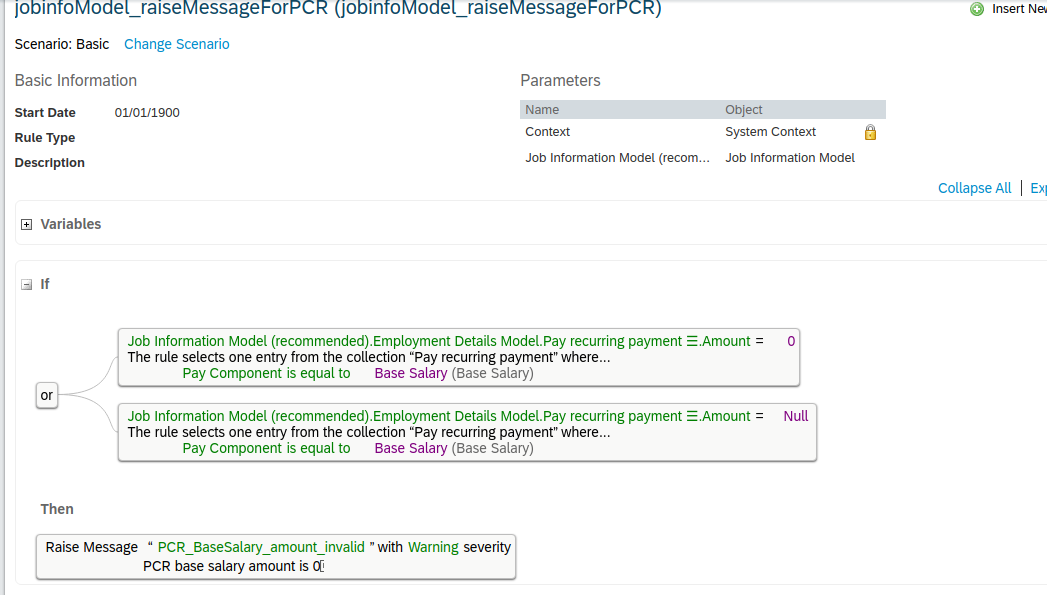Click the message text 'PCR base salary amount is 0'
This screenshot has height=595, width=1047.
232,566
